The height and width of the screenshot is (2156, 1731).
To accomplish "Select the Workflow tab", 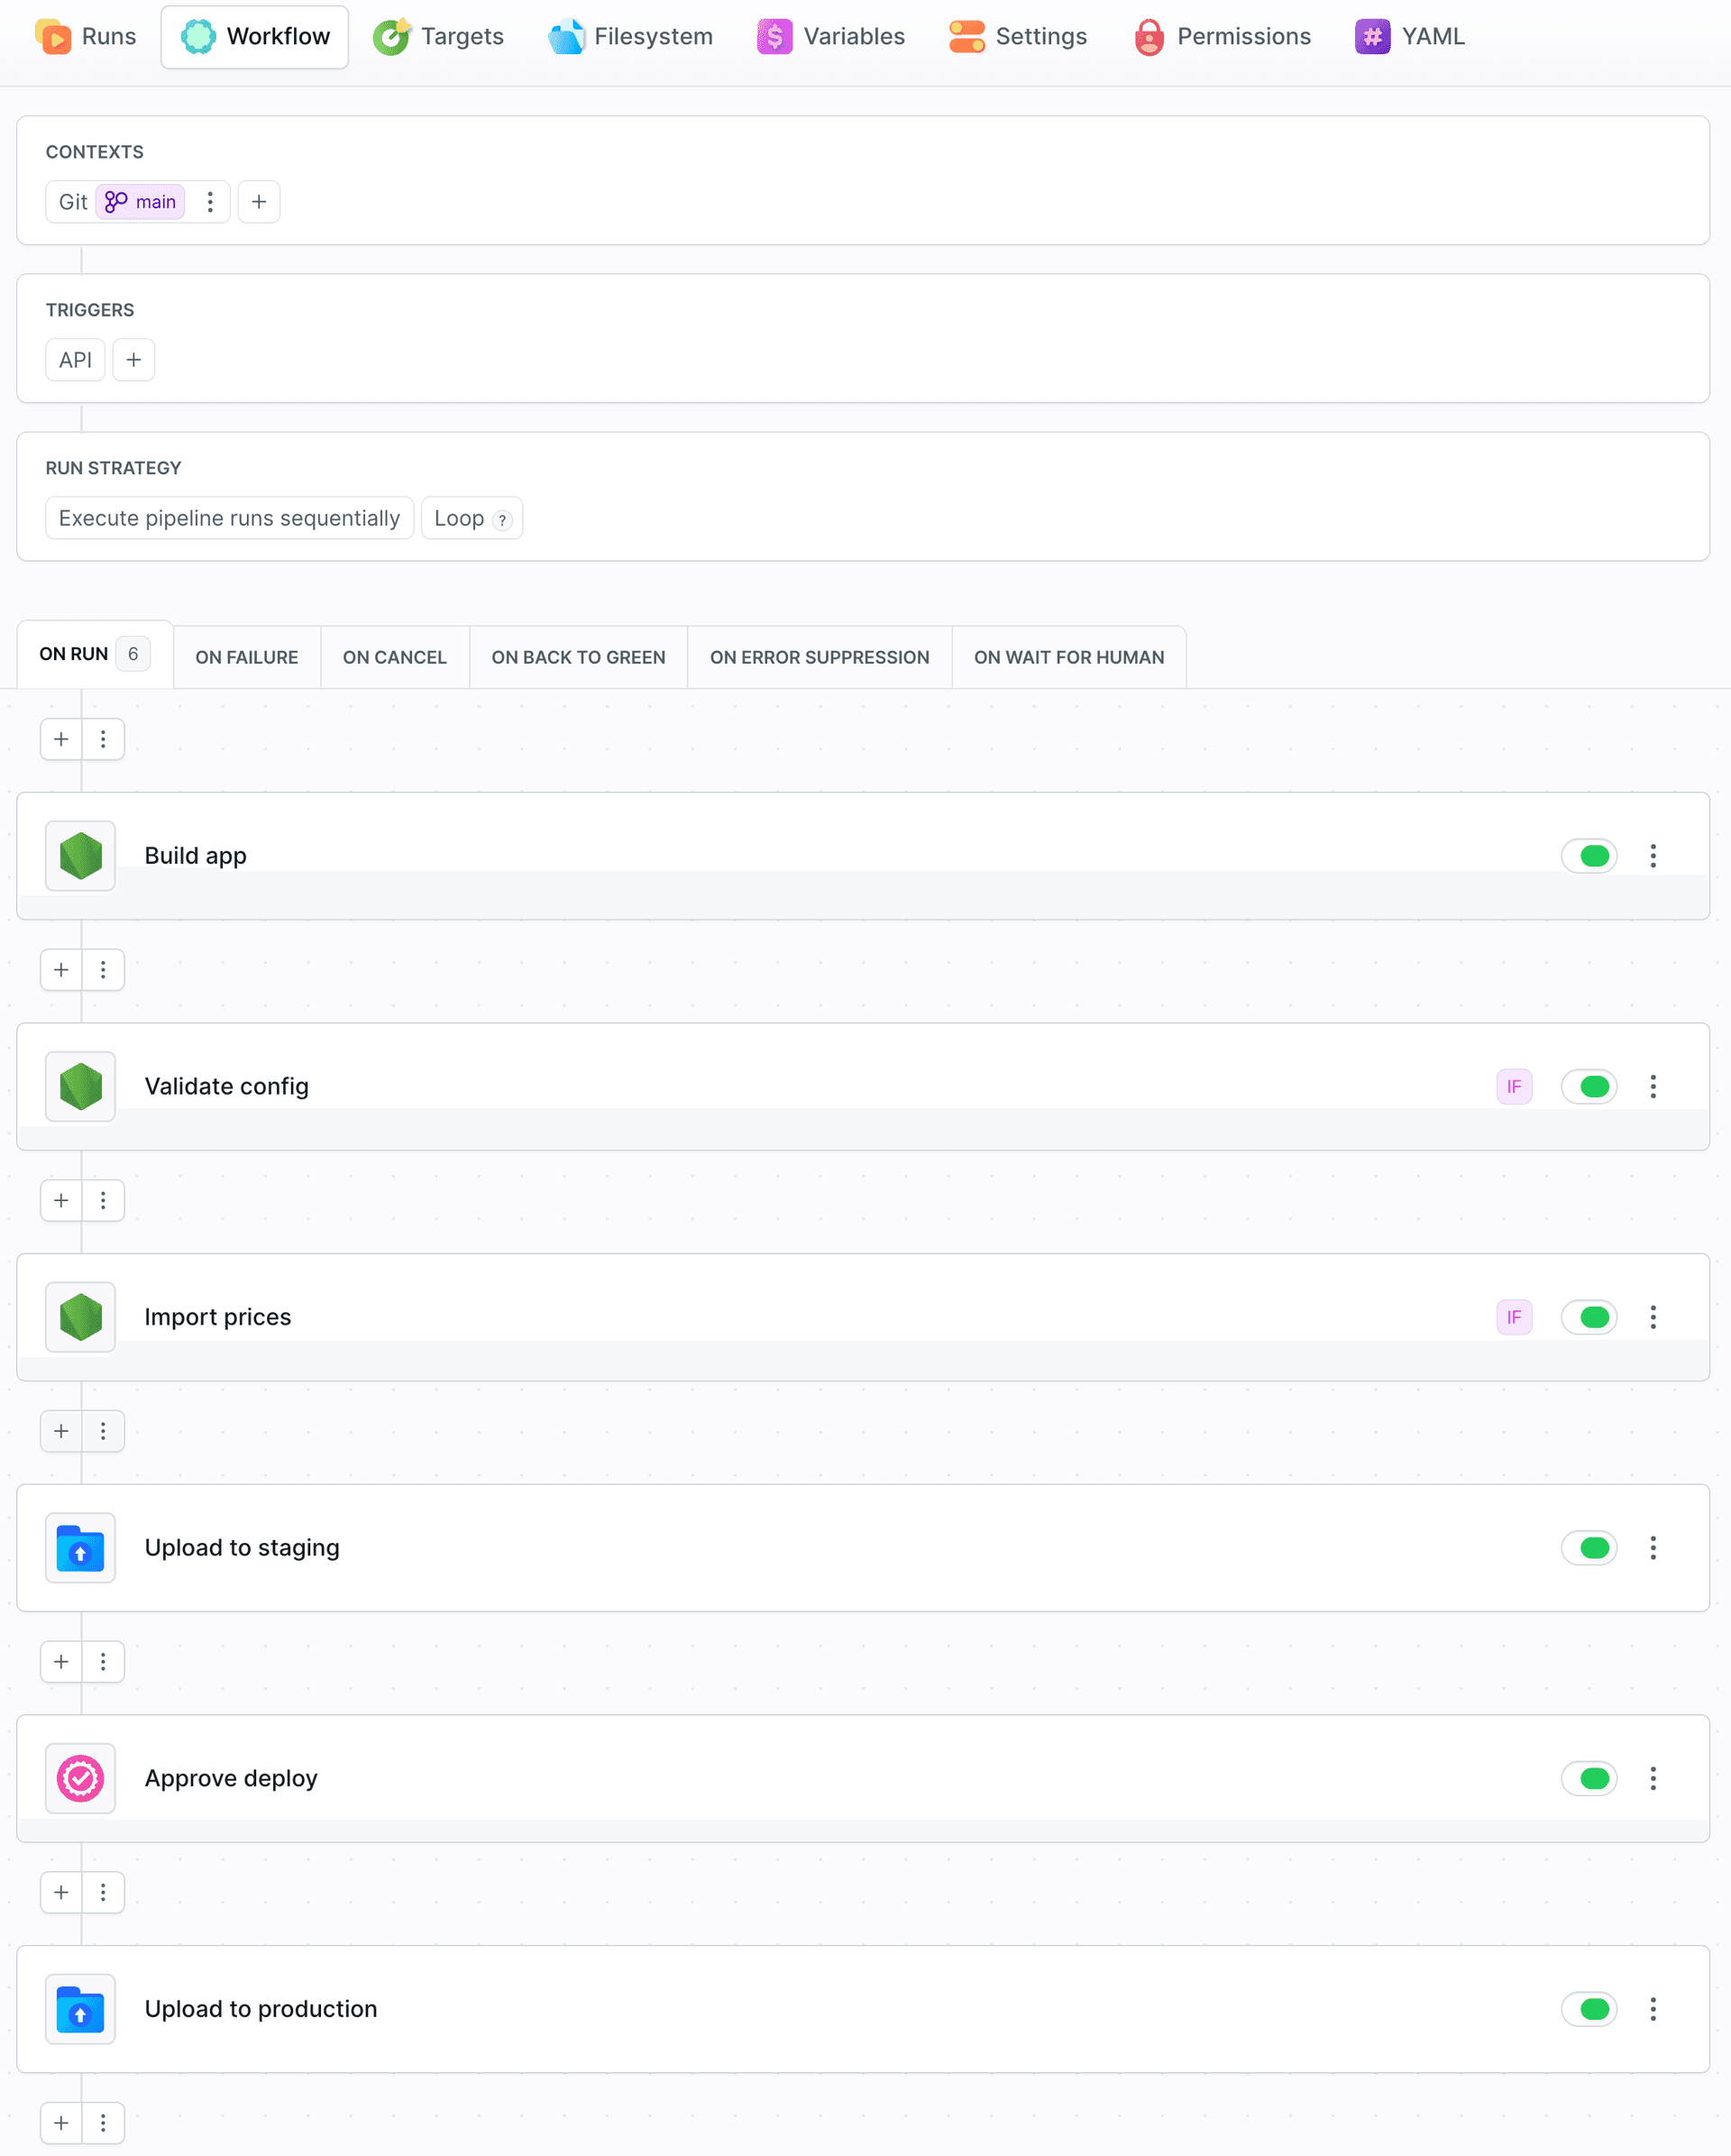I will point(255,37).
